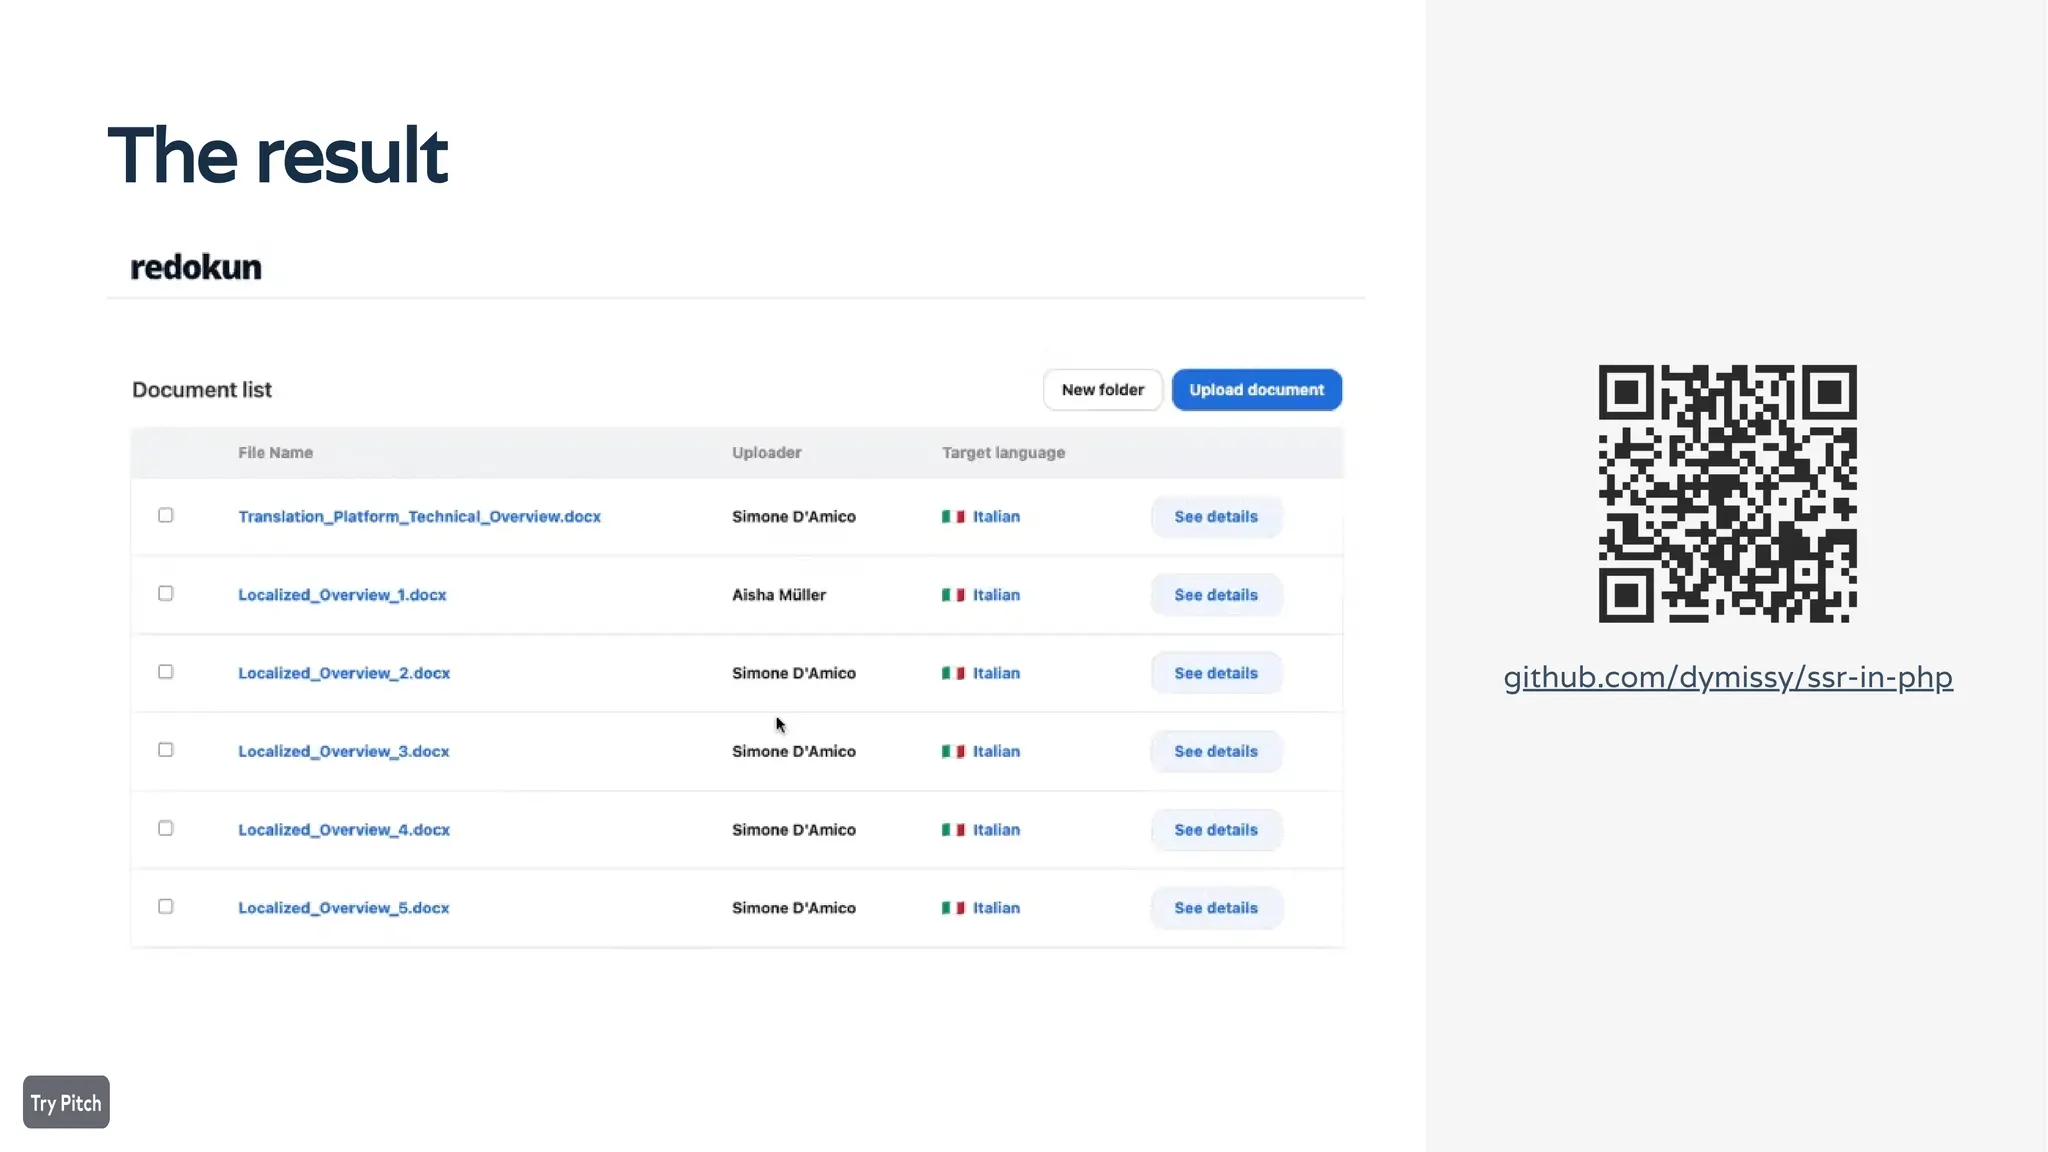The height and width of the screenshot is (1152, 2048).
Task: Open See details for Localized_Overview_2.docx
Action: tap(1216, 673)
